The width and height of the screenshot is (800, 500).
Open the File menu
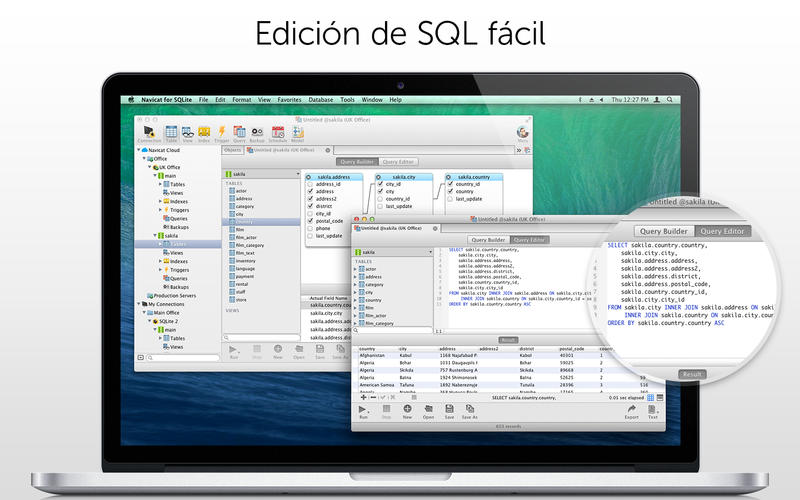204,100
